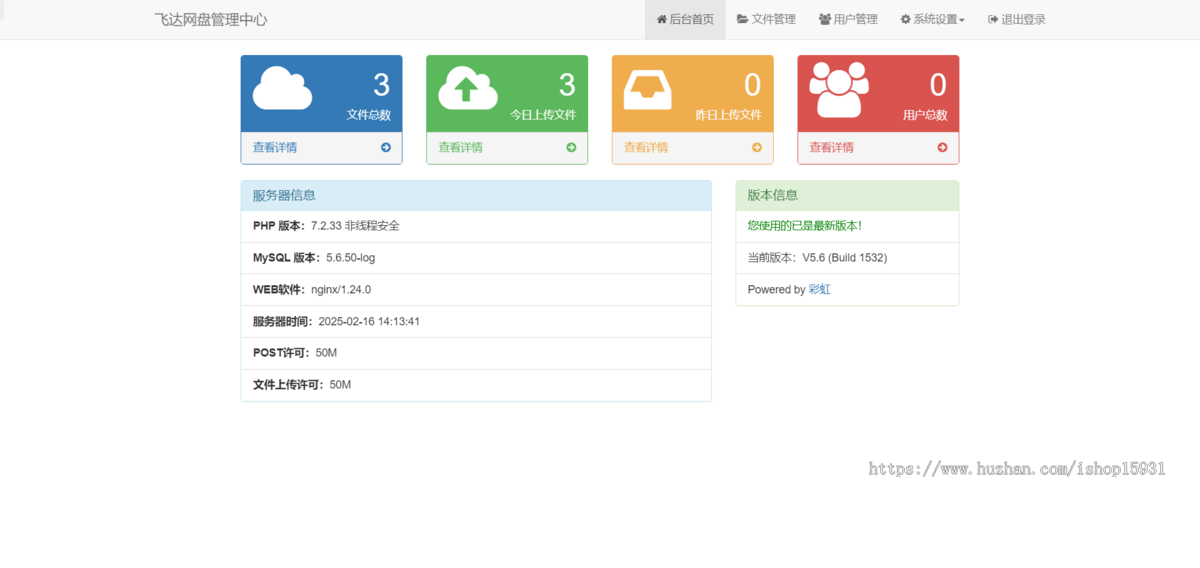Image resolution: width=1200 pixels, height=568 pixels.
Task: Click blue arrow circle in 文件总数 card
Action: pyautogui.click(x=386, y=147)
